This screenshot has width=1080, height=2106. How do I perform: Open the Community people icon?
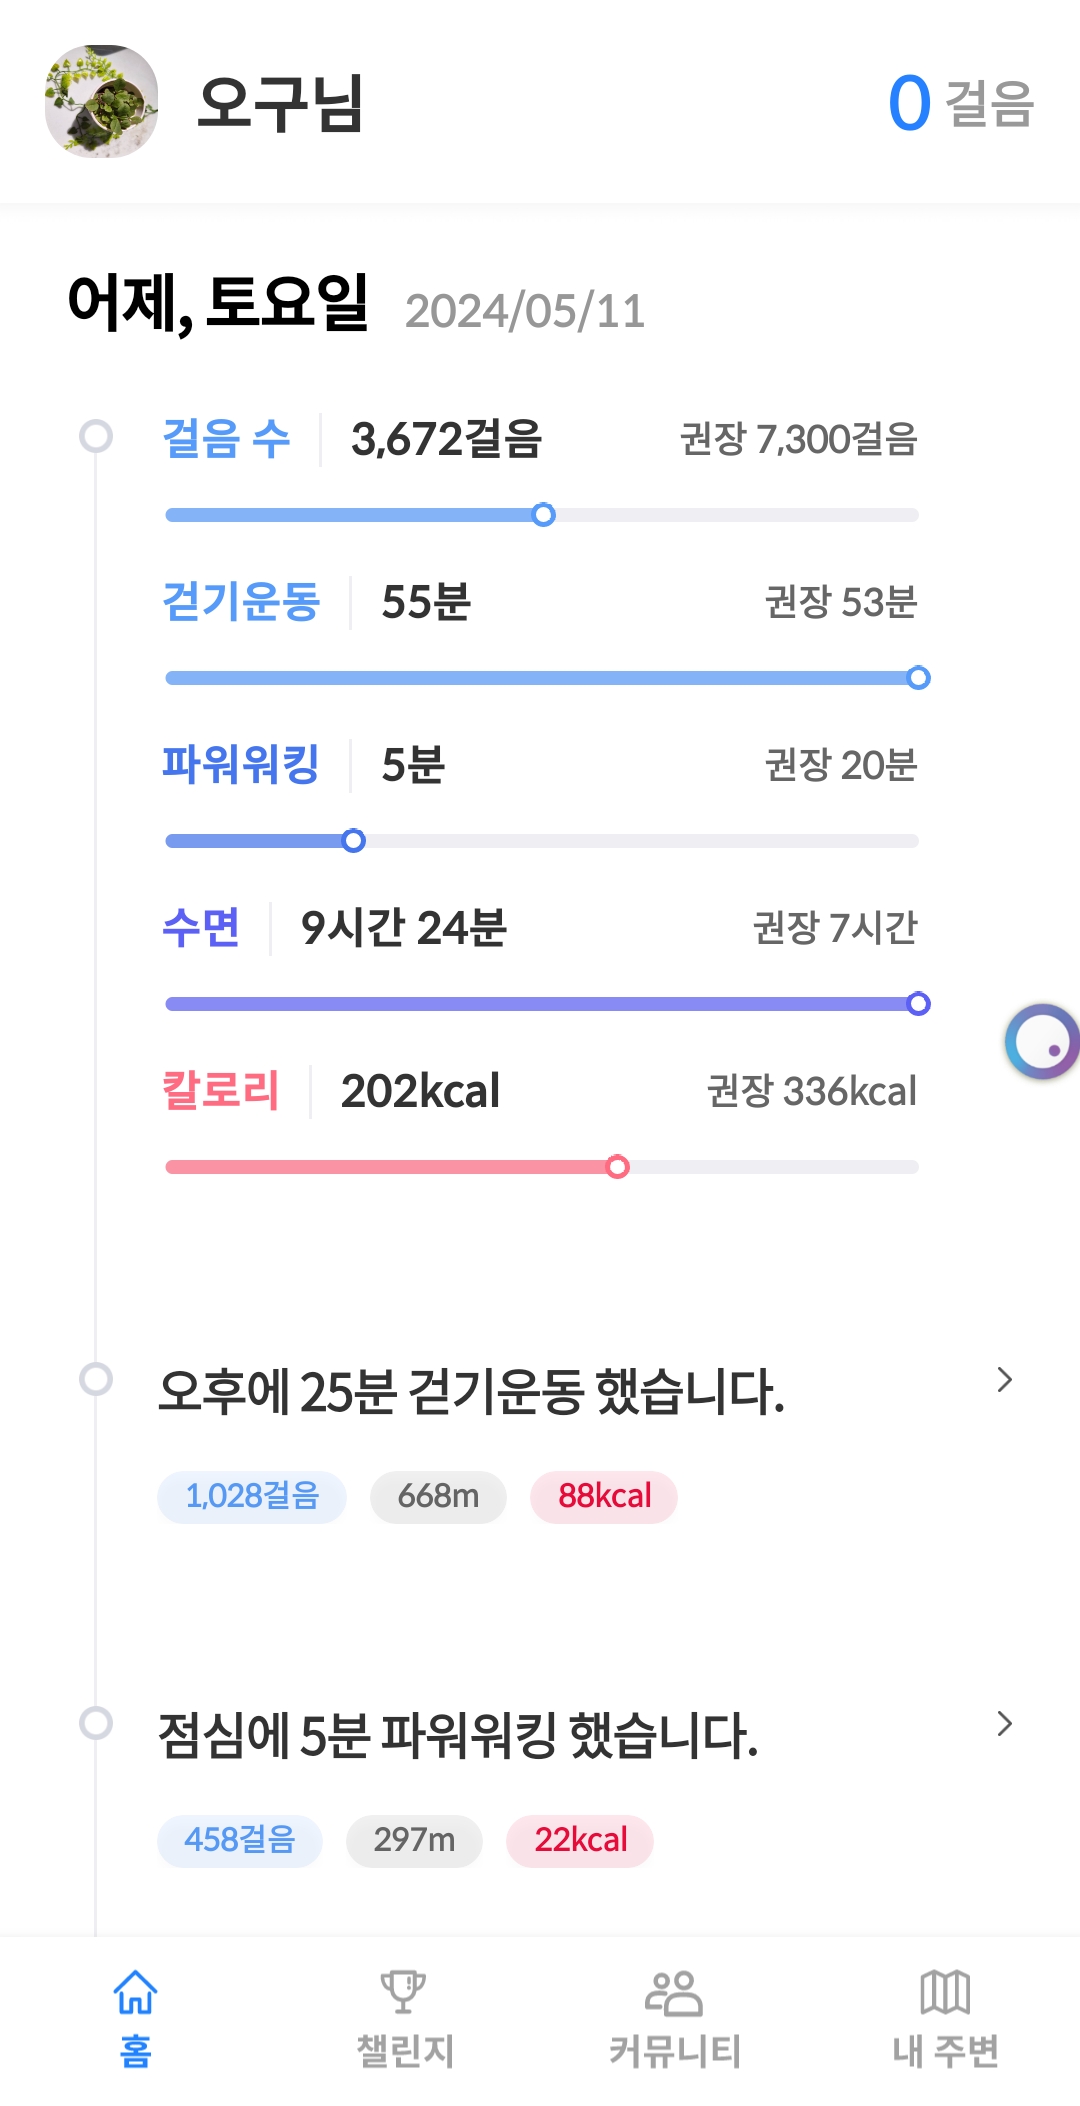(x=674, y=1992)
